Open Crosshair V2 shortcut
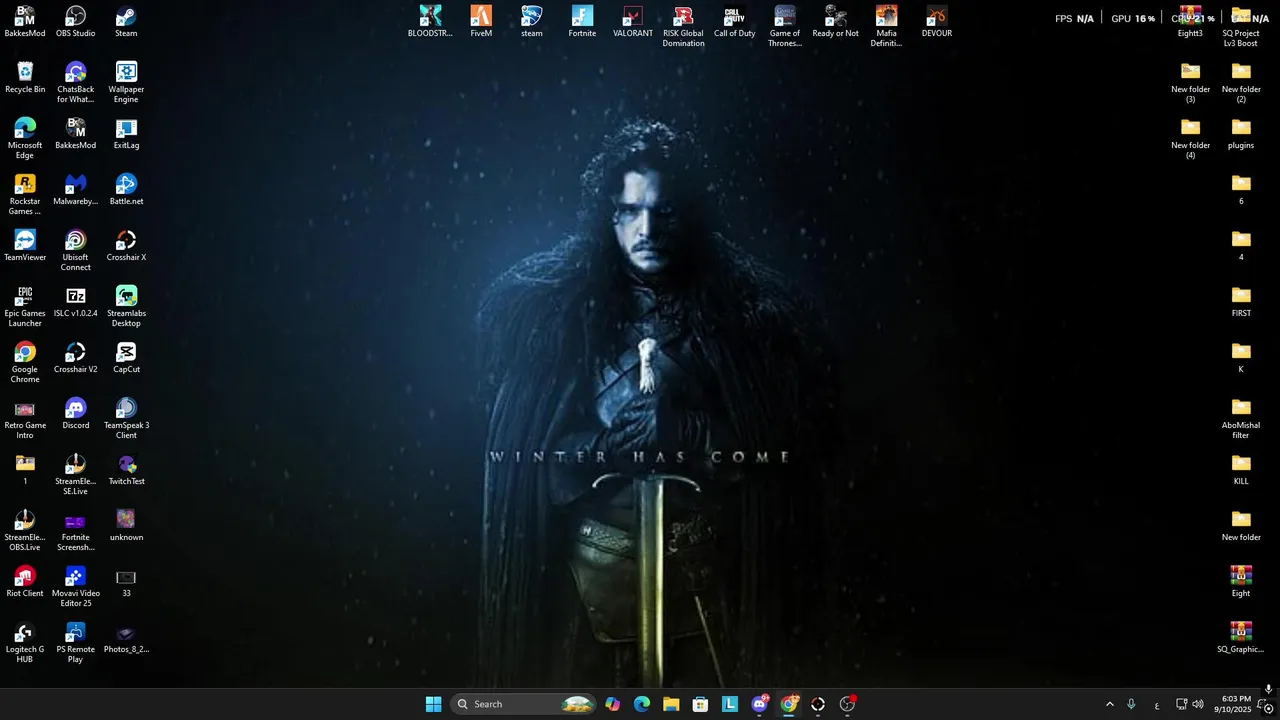Screen dimensions: 1280x720 pos(76,358)
